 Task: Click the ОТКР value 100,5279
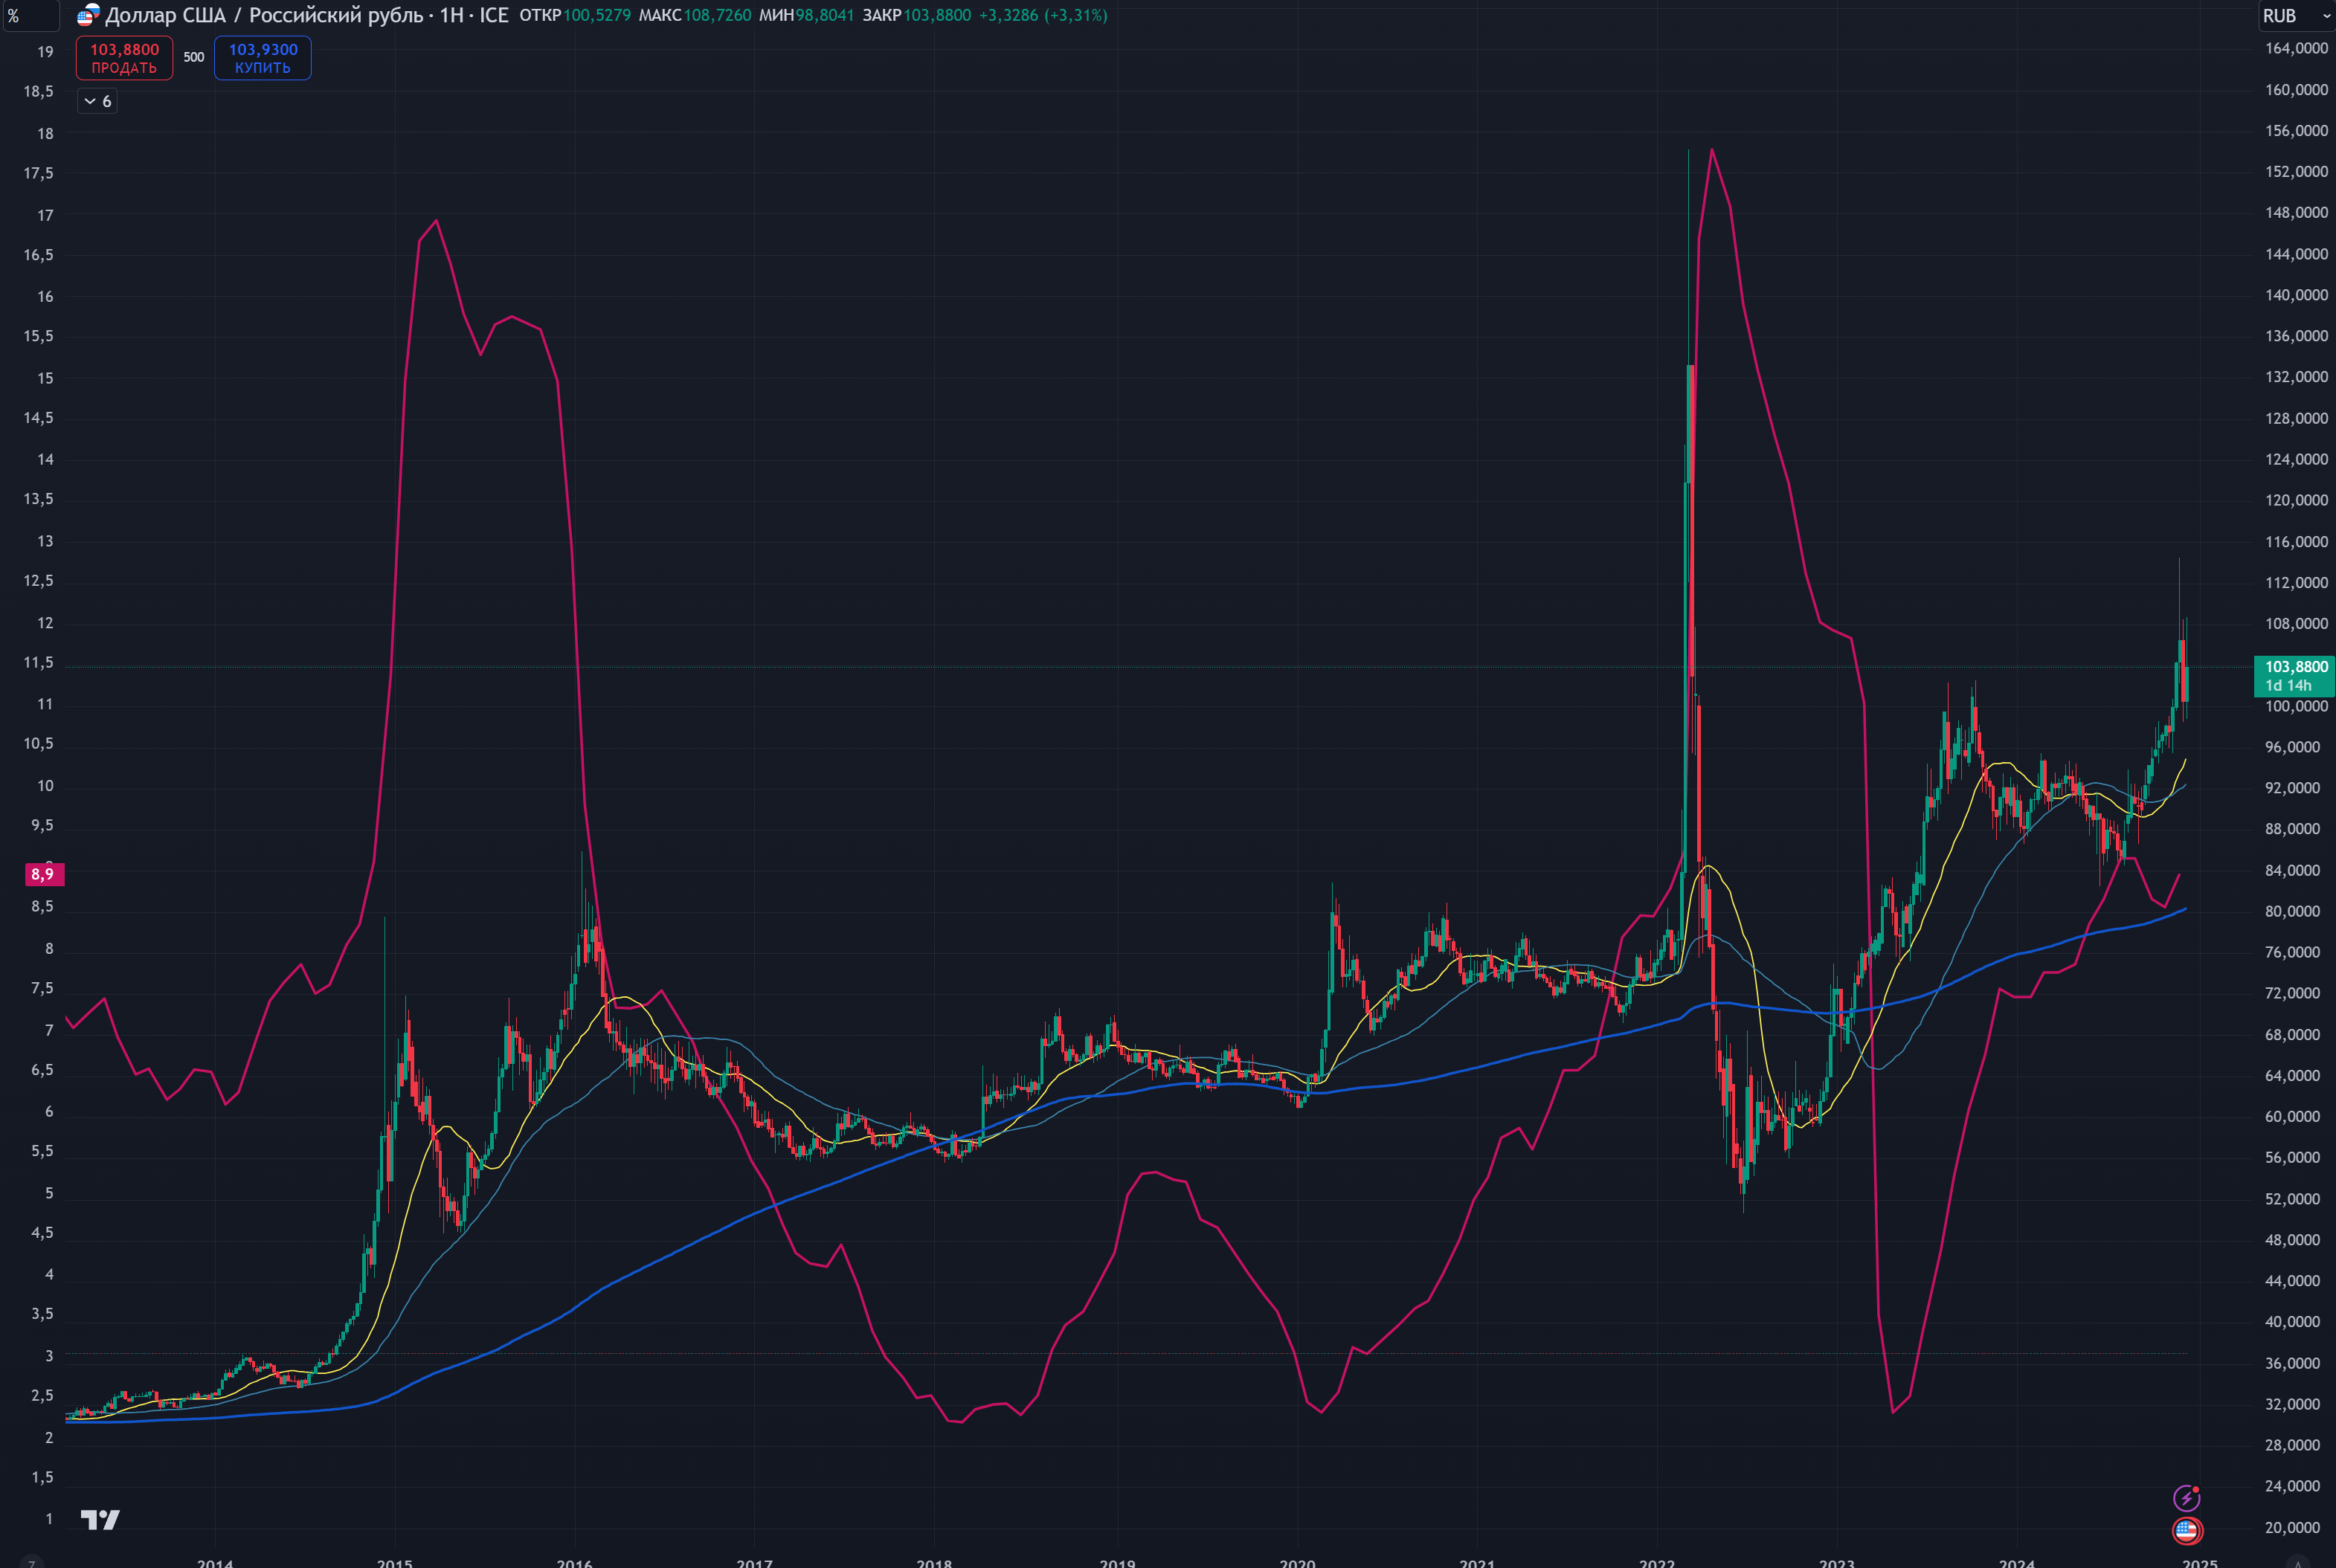[x=597, y=15]
